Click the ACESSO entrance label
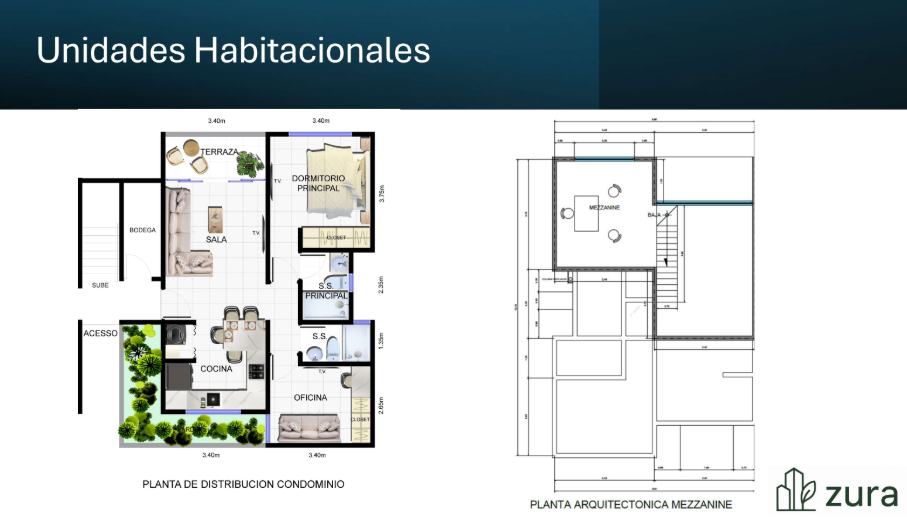907x517 pixels. click(100, 333)
